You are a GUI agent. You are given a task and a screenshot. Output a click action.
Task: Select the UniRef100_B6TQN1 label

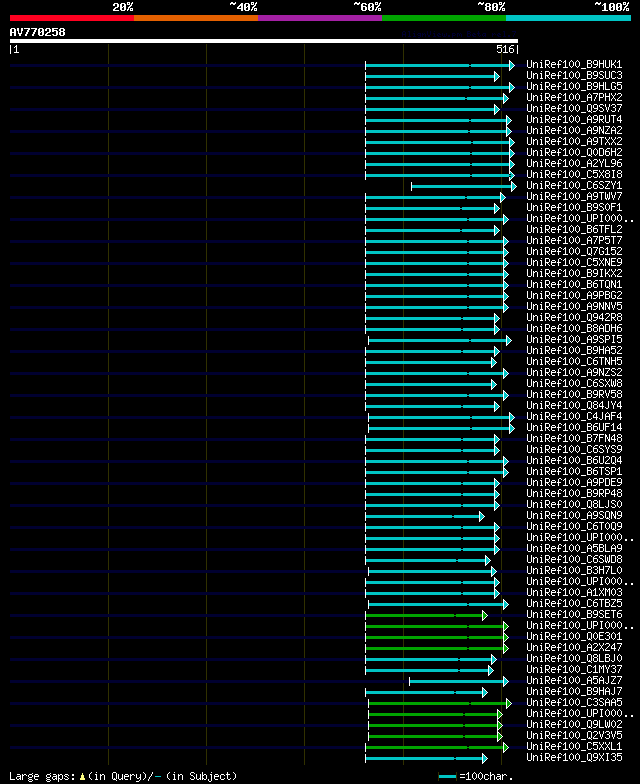tap(574, 284)
